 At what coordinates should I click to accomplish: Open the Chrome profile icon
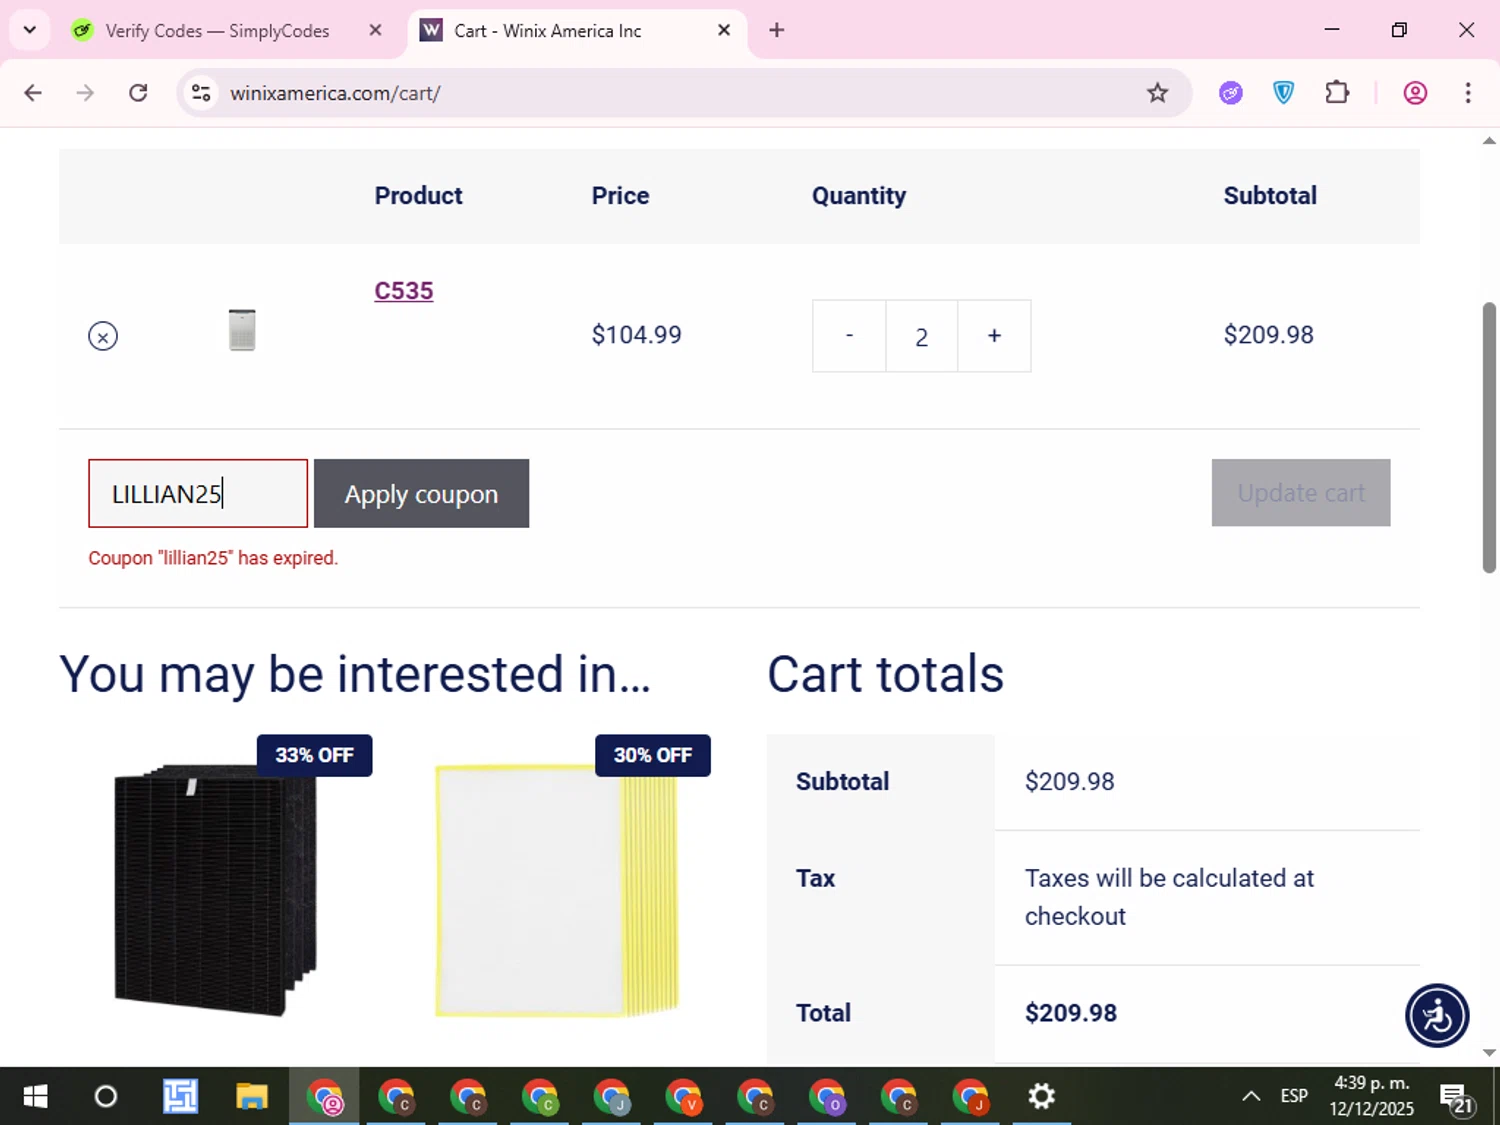(1415, 93)
